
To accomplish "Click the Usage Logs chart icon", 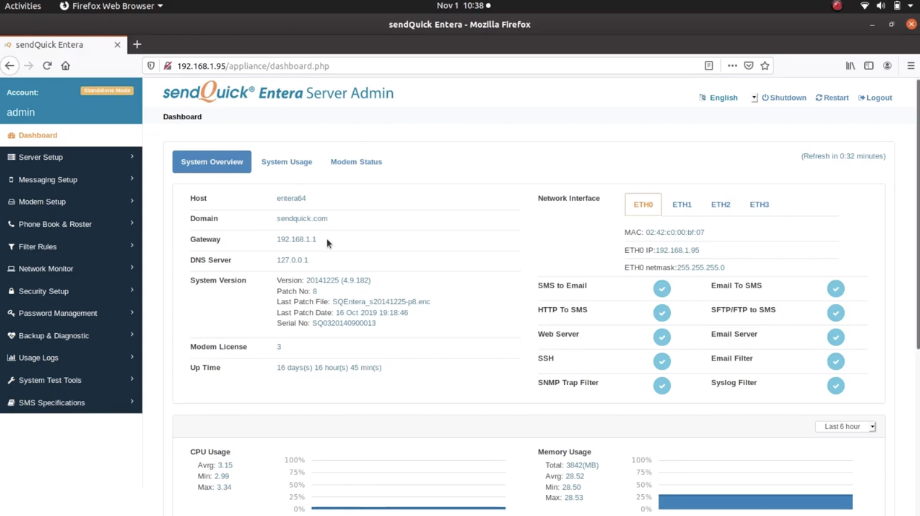I will (11, 358).
